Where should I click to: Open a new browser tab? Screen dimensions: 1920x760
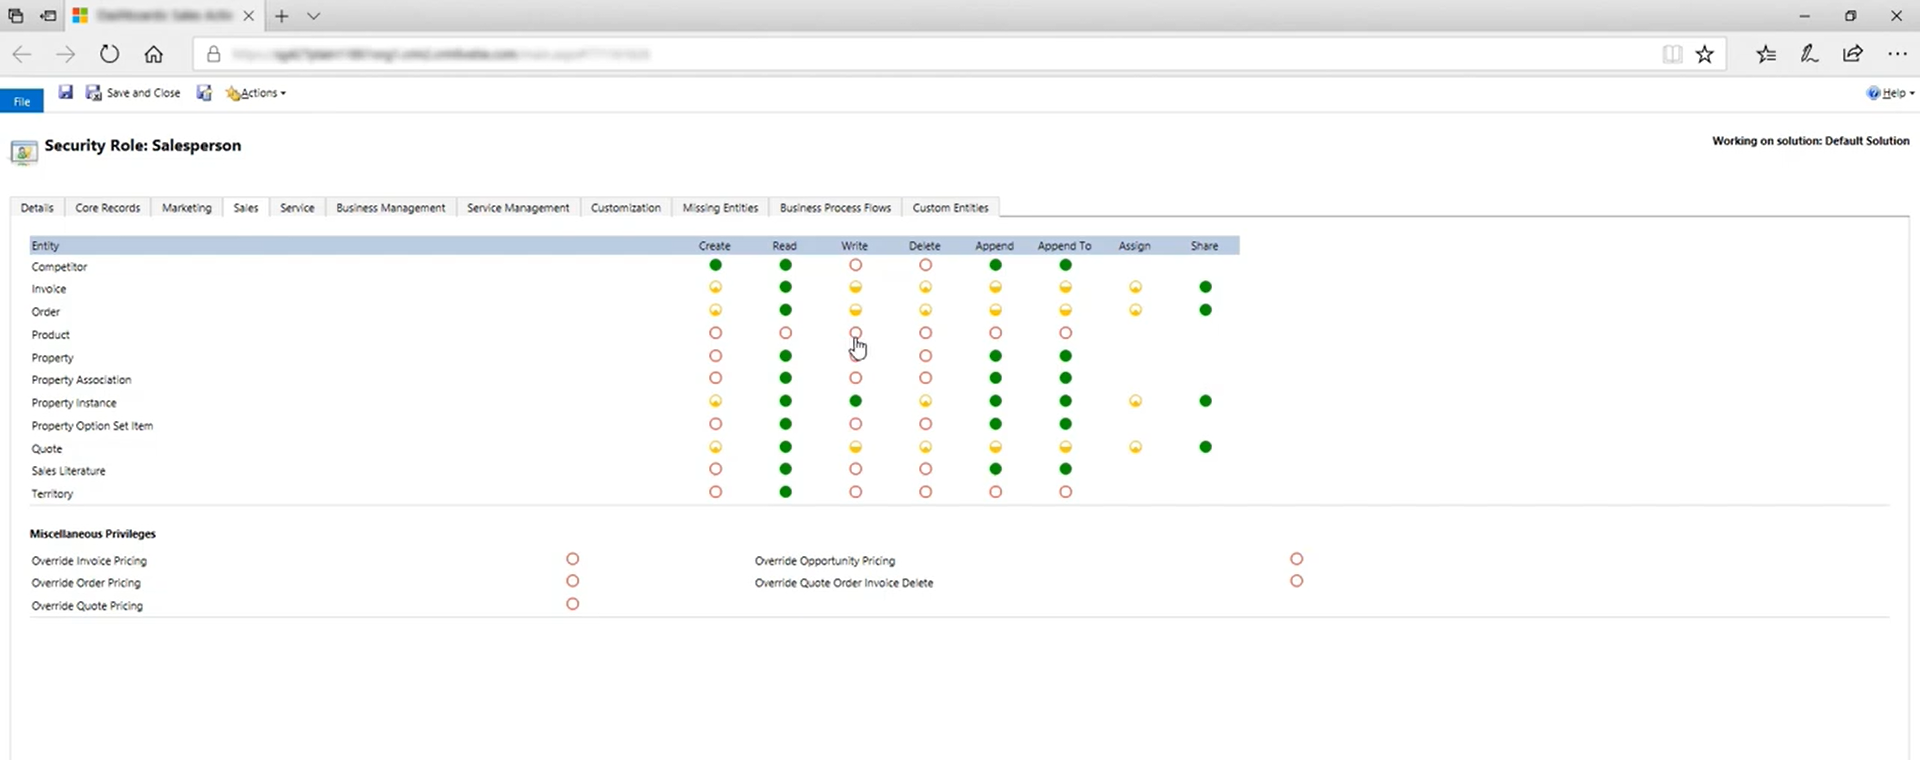(x=282, y=16)
